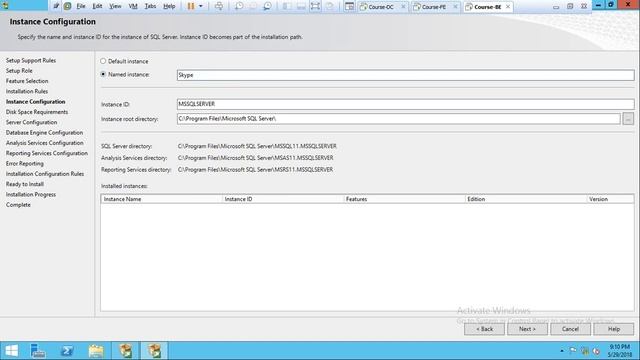Open the Edit menu
This screenshot has height=360, width=640.
(97, 6)
